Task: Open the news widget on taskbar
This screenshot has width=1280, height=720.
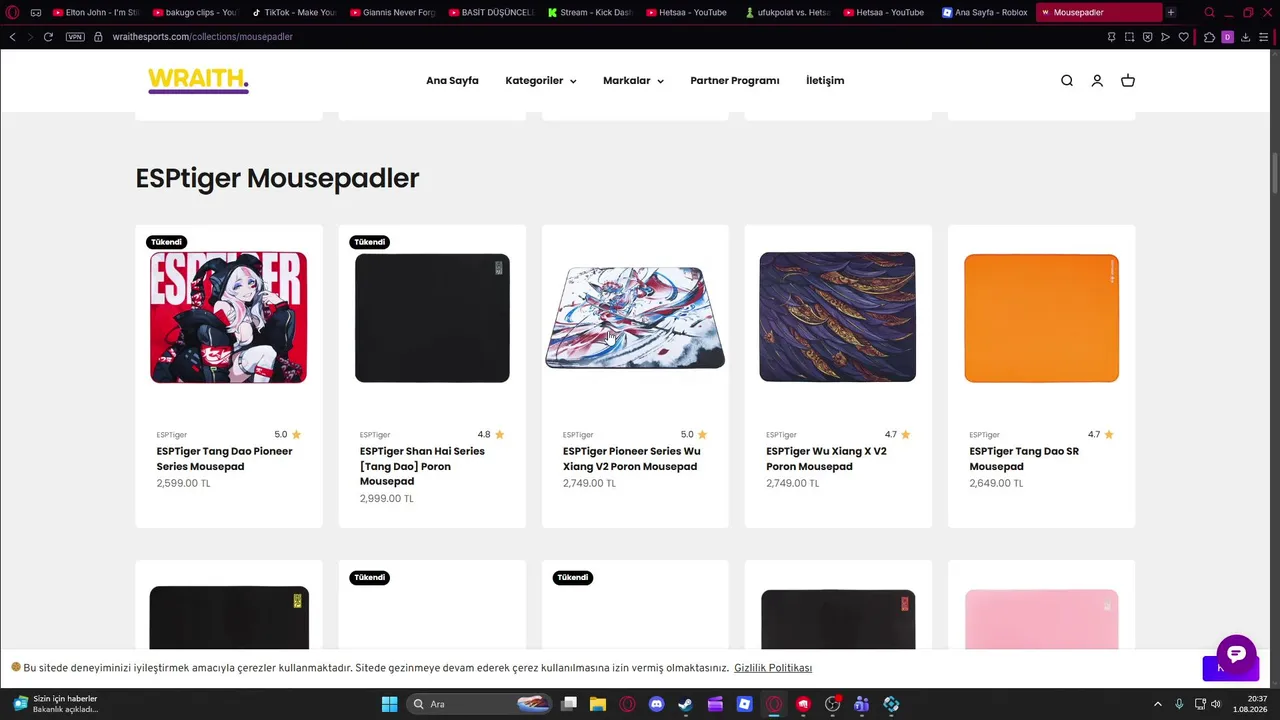Action: pos(56,704)
